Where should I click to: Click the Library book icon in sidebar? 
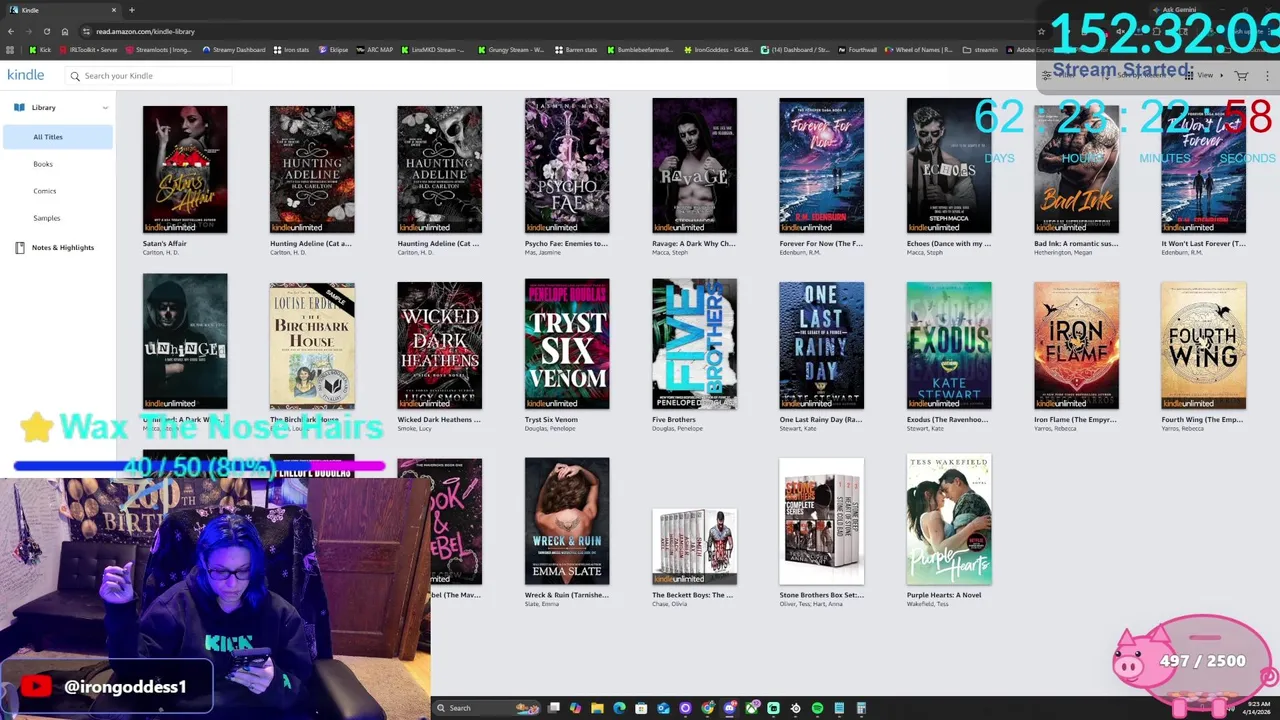[19, 107]
